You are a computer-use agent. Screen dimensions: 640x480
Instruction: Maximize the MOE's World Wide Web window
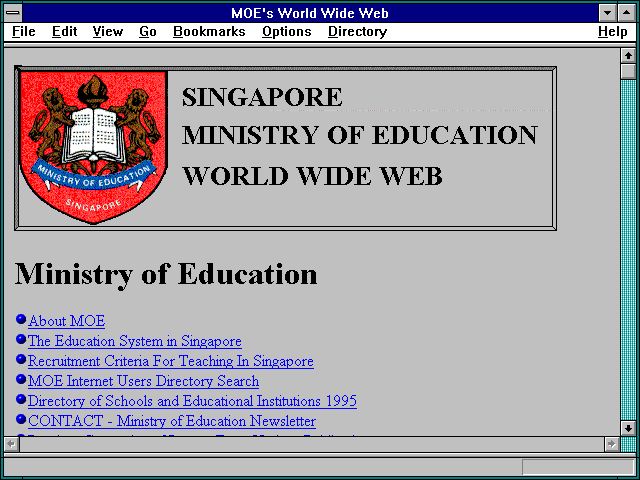627,13
